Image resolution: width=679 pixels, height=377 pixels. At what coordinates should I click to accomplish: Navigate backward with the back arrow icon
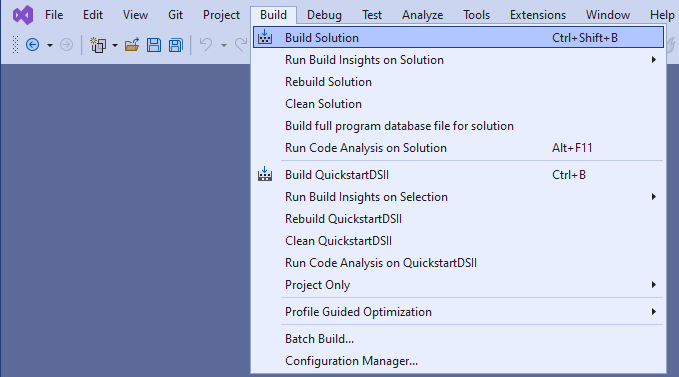(x=32, y=45)
